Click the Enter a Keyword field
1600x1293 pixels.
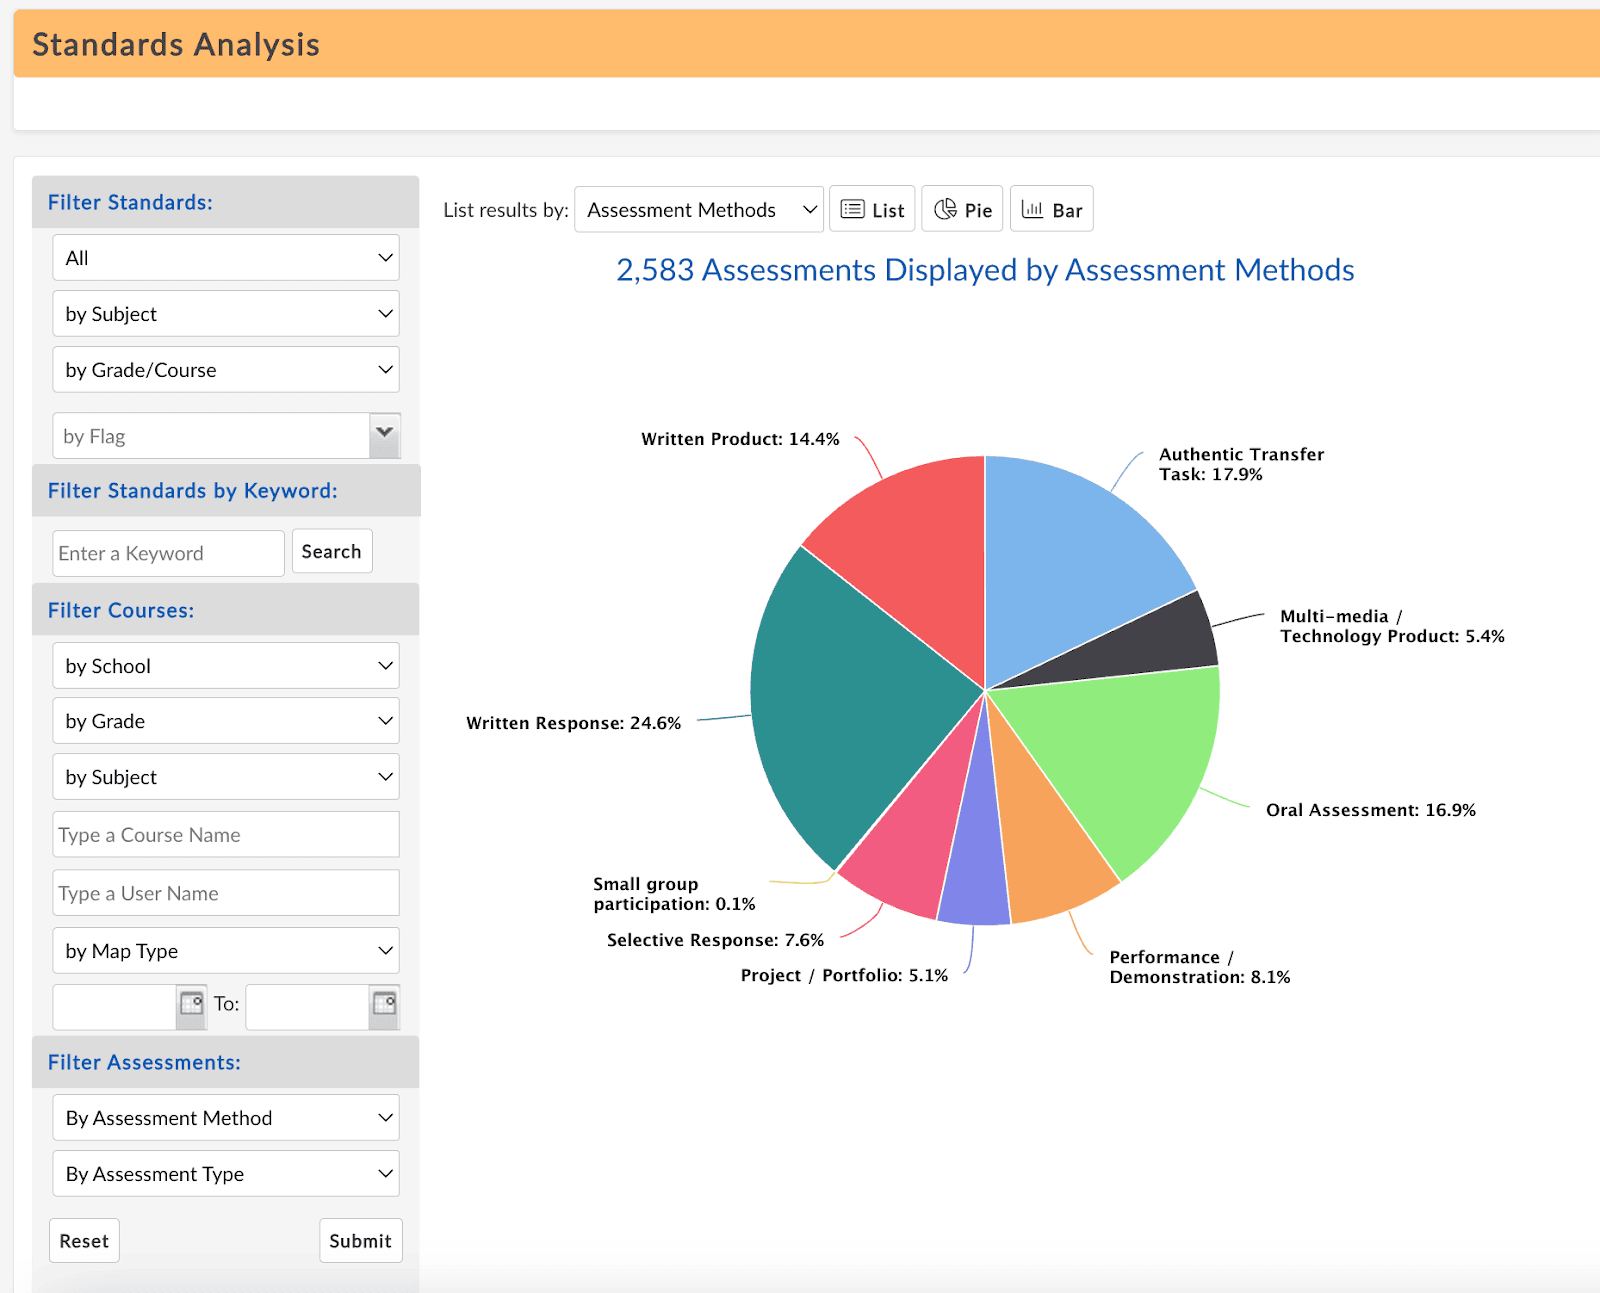168,553
